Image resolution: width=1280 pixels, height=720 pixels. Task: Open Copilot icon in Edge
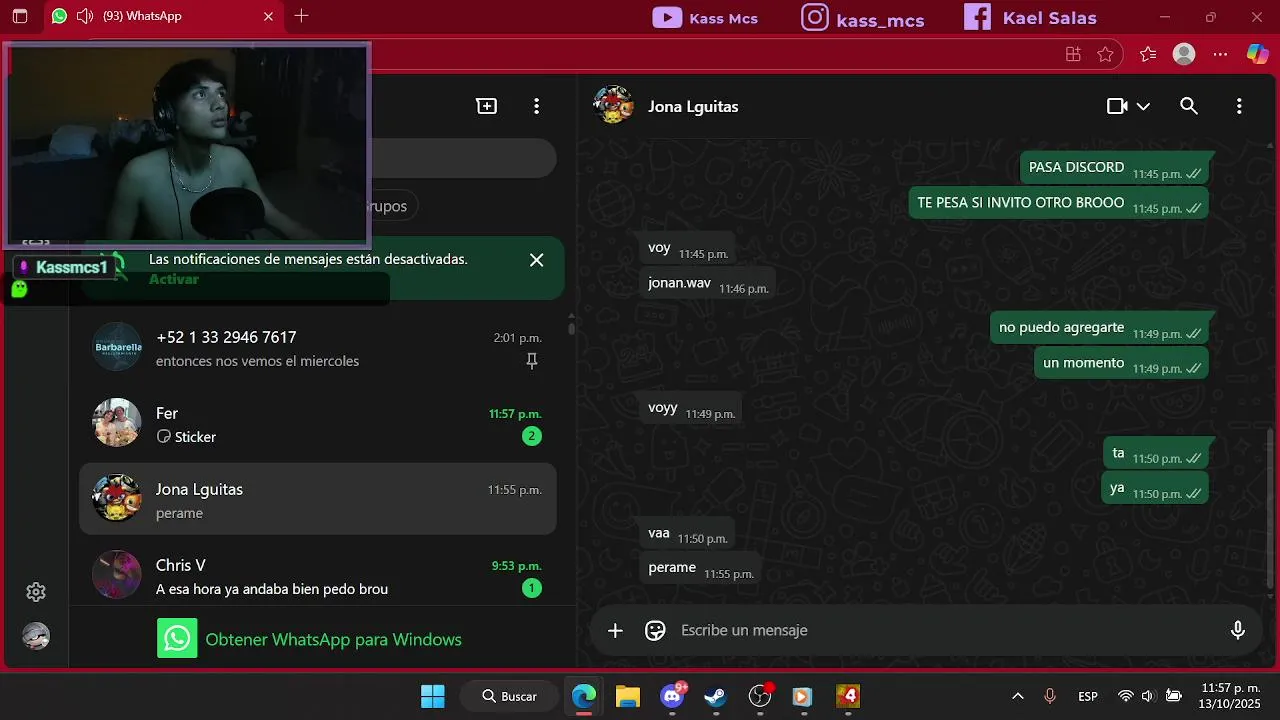tap(1257, 54)
